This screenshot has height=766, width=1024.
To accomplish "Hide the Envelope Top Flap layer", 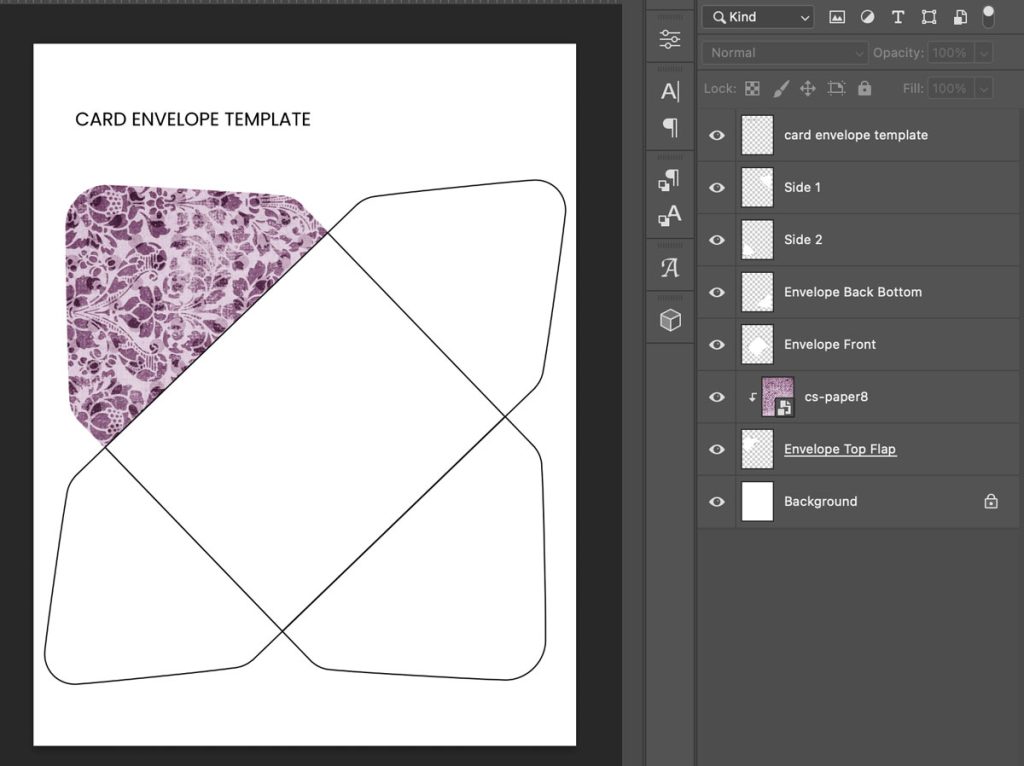I will pos(717,449).
